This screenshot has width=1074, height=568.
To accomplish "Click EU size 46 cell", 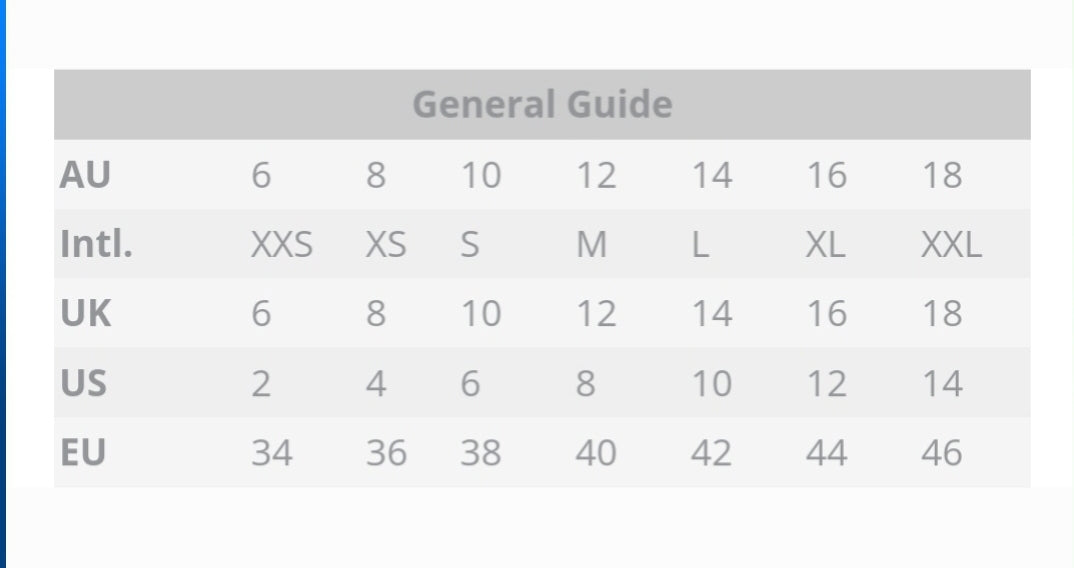I will tap(941, 453).
